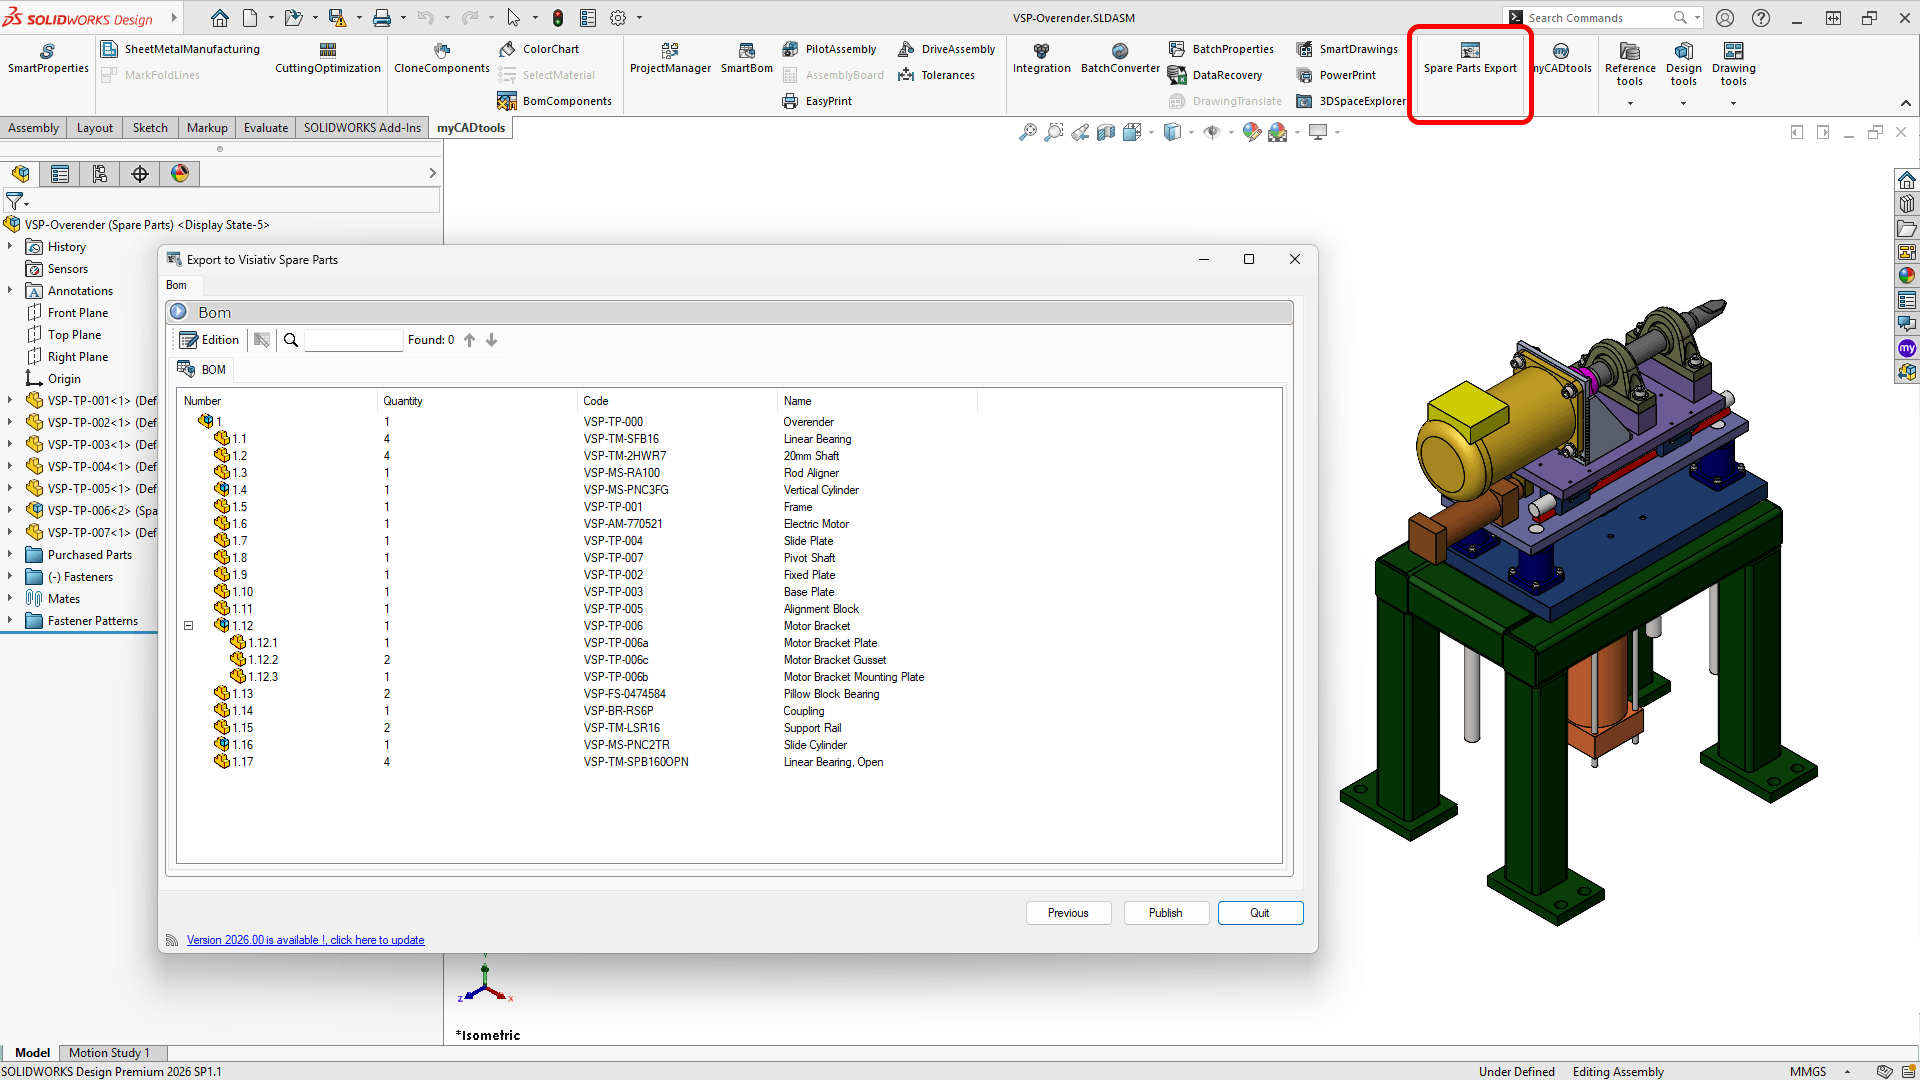Viewport: 1920px width, 1080px height.
Task: Open the Edit Appearance color tool
Action: (x=1252, y=131)
